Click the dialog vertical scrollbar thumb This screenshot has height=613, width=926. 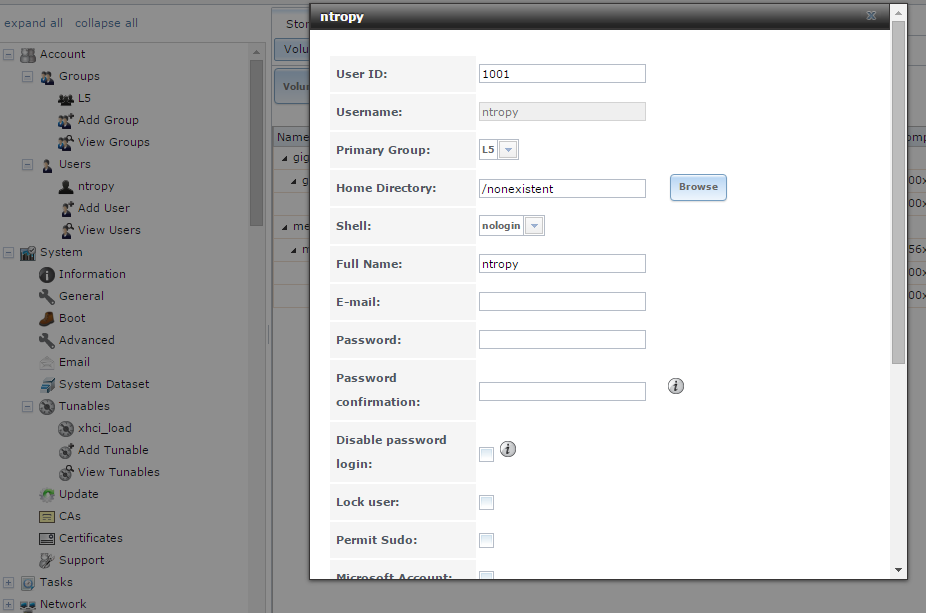pos(898,193)
